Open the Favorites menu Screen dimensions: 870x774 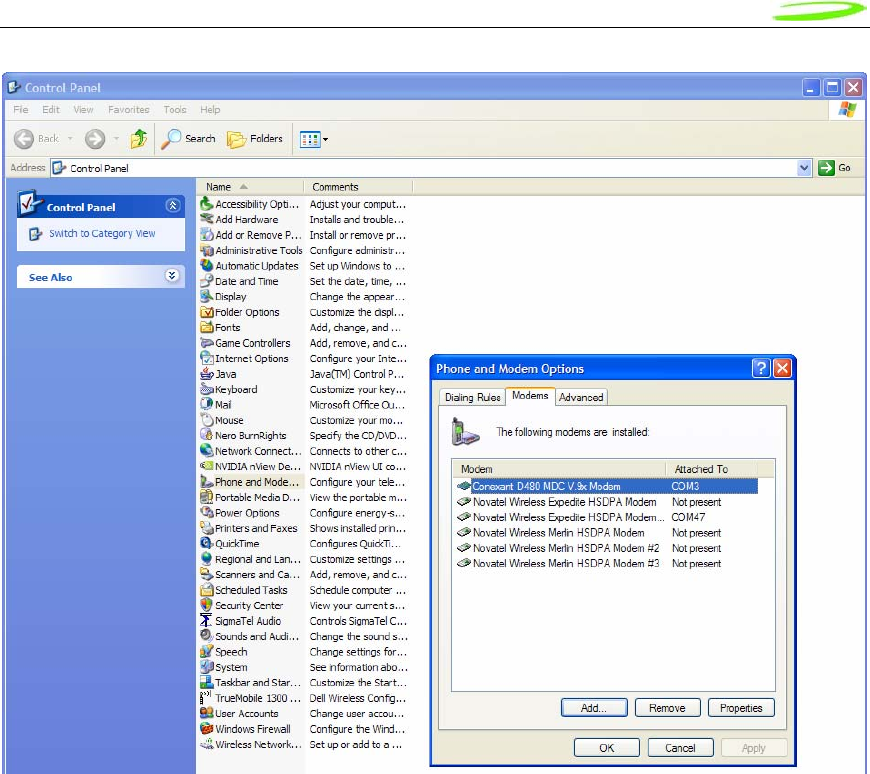[x=129, y=109]
